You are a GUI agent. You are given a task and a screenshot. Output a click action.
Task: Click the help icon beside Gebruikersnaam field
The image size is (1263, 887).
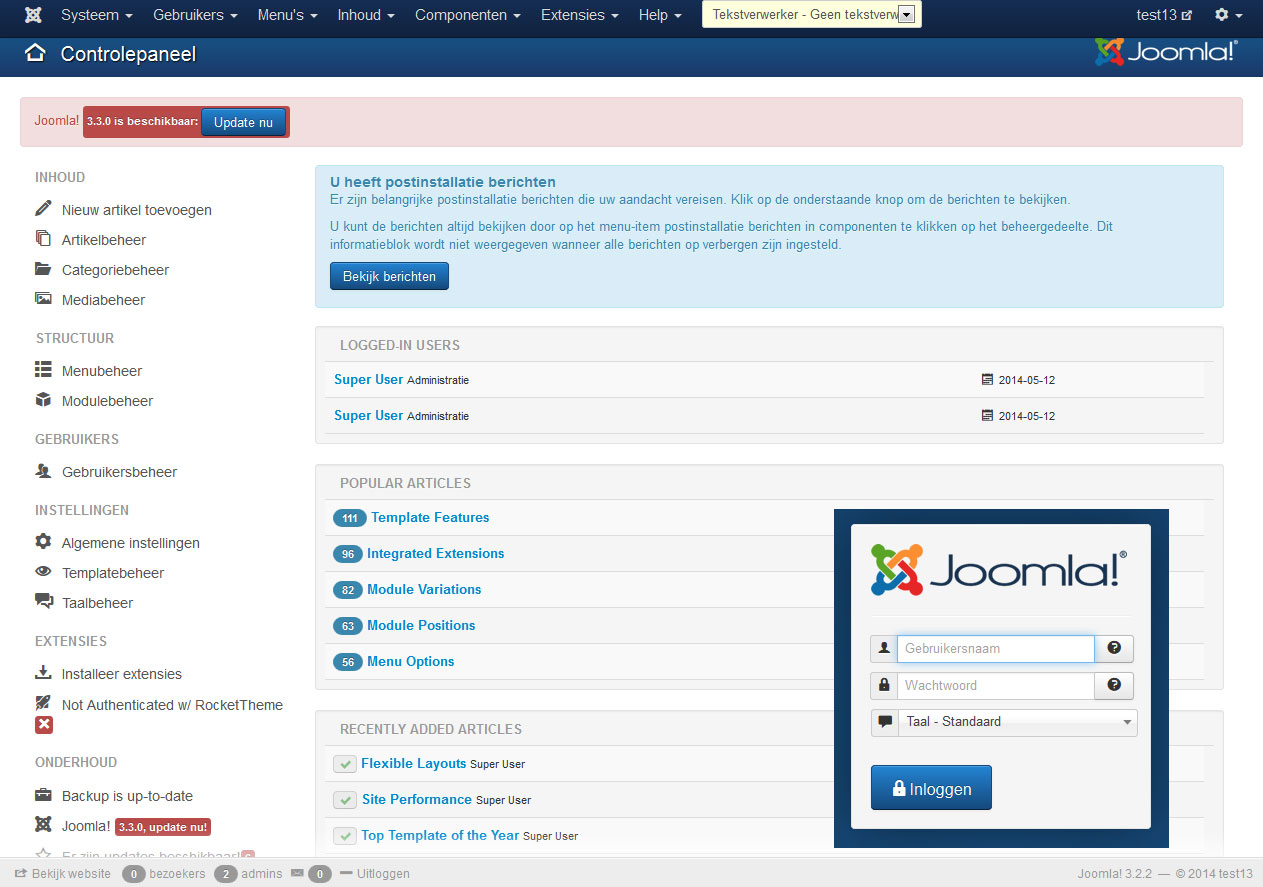point(1114,648)
